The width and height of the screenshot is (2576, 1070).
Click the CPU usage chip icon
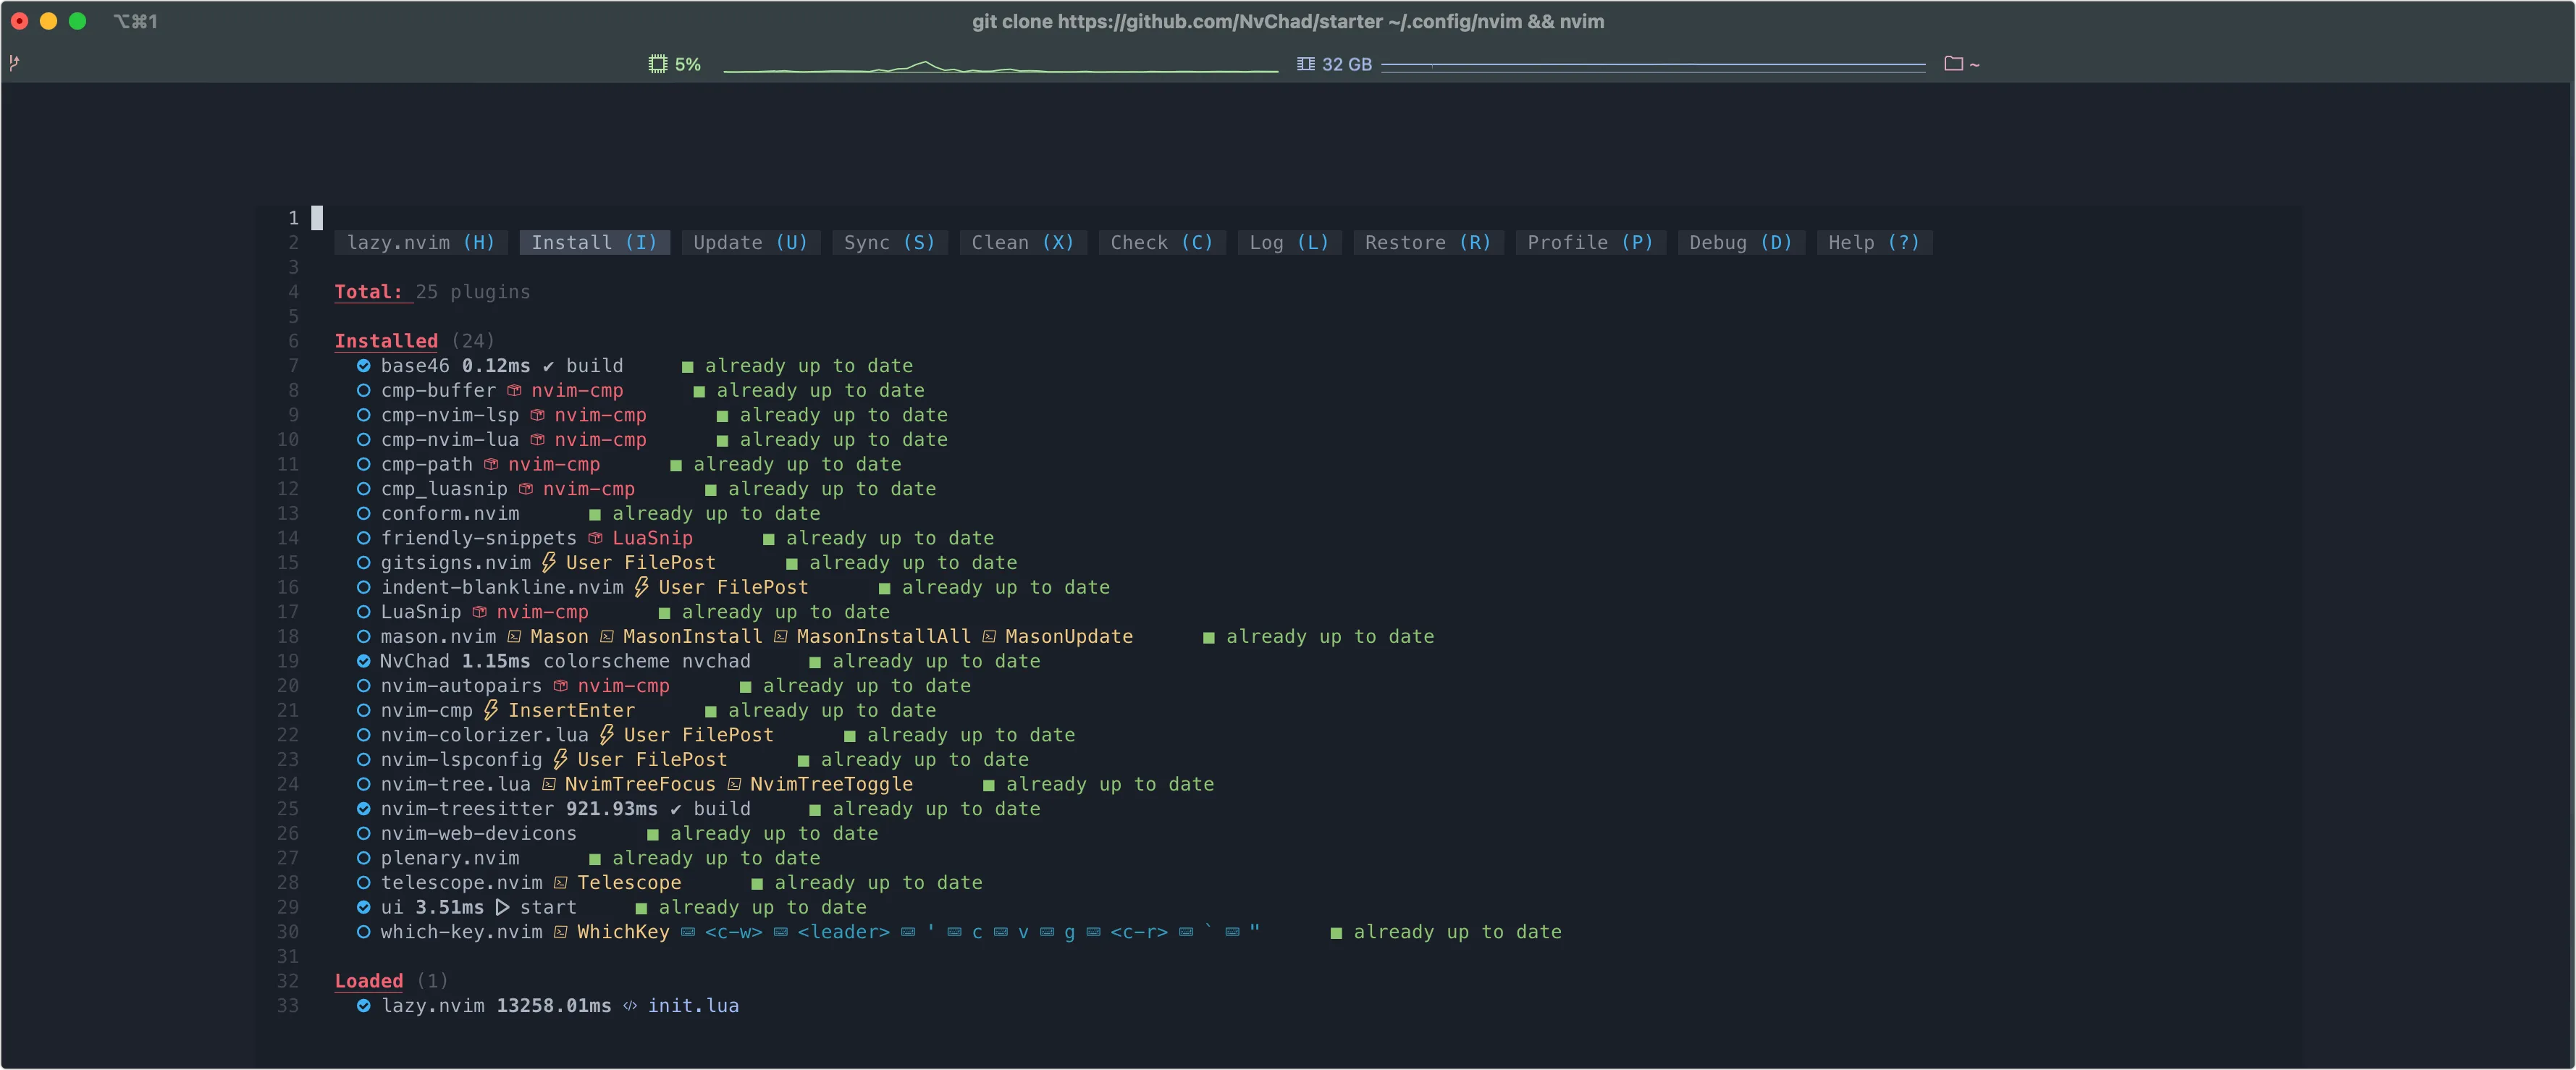(x=657, y=64)
